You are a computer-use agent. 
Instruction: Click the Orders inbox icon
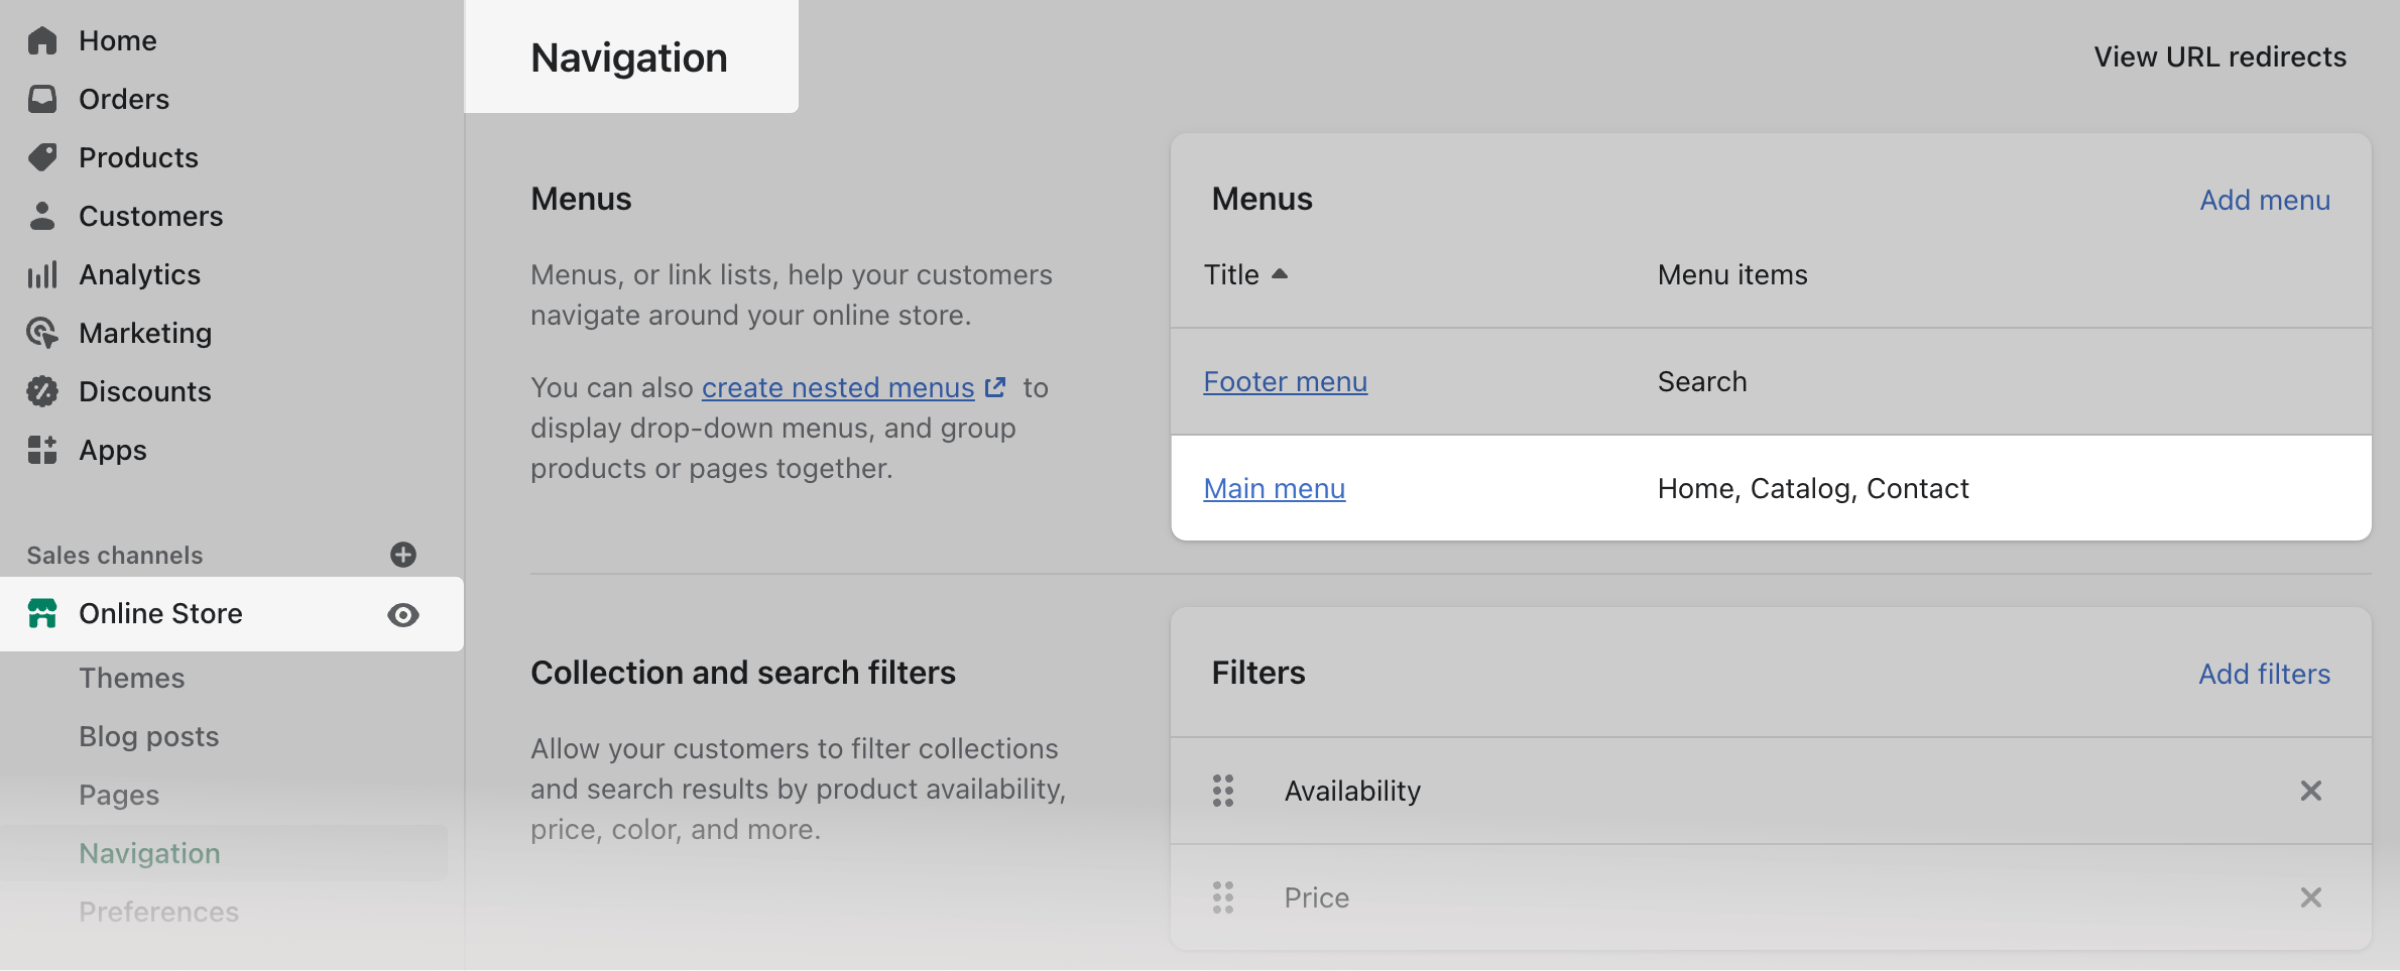click(x=42, y=99)
